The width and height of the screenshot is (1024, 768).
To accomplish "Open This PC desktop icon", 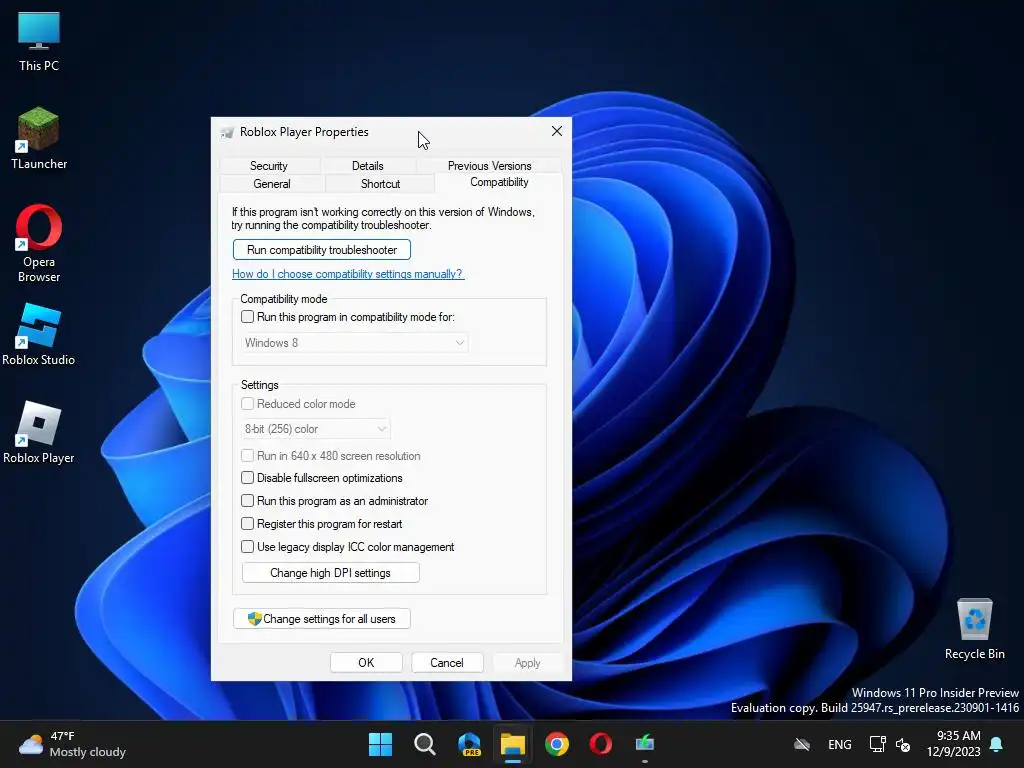I will coord(39,40).
